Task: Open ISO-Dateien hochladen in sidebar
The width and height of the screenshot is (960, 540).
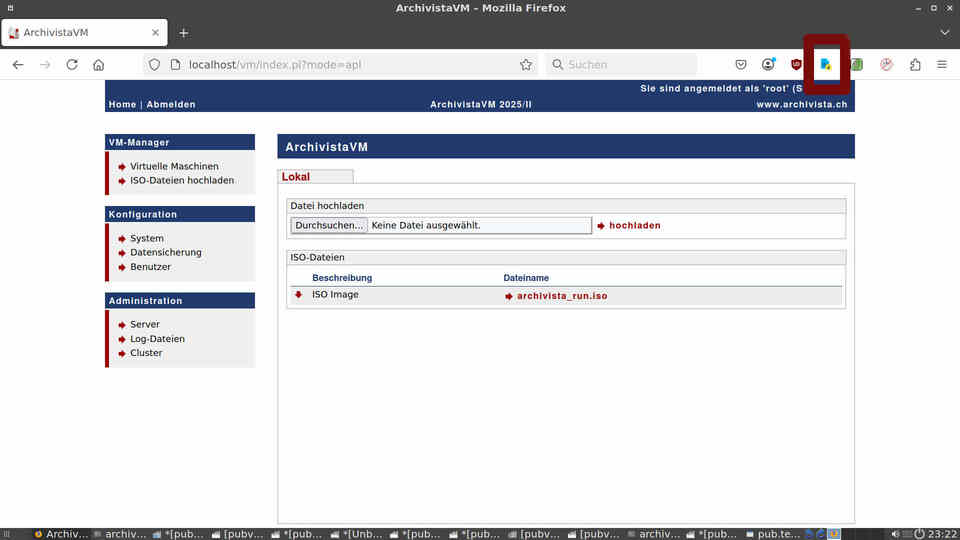Action: point(182,181)
